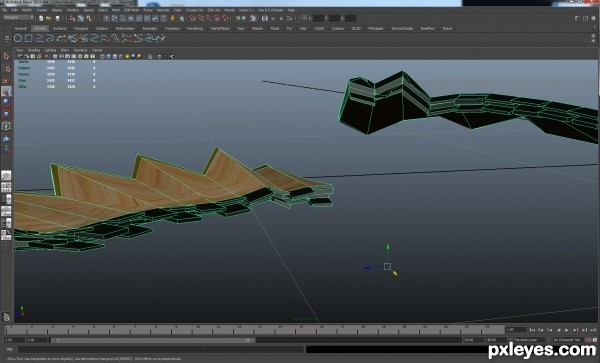Choose the Select tool in the toolbox
The width and height of the screenshot is (600, 363).
(6, 57)
